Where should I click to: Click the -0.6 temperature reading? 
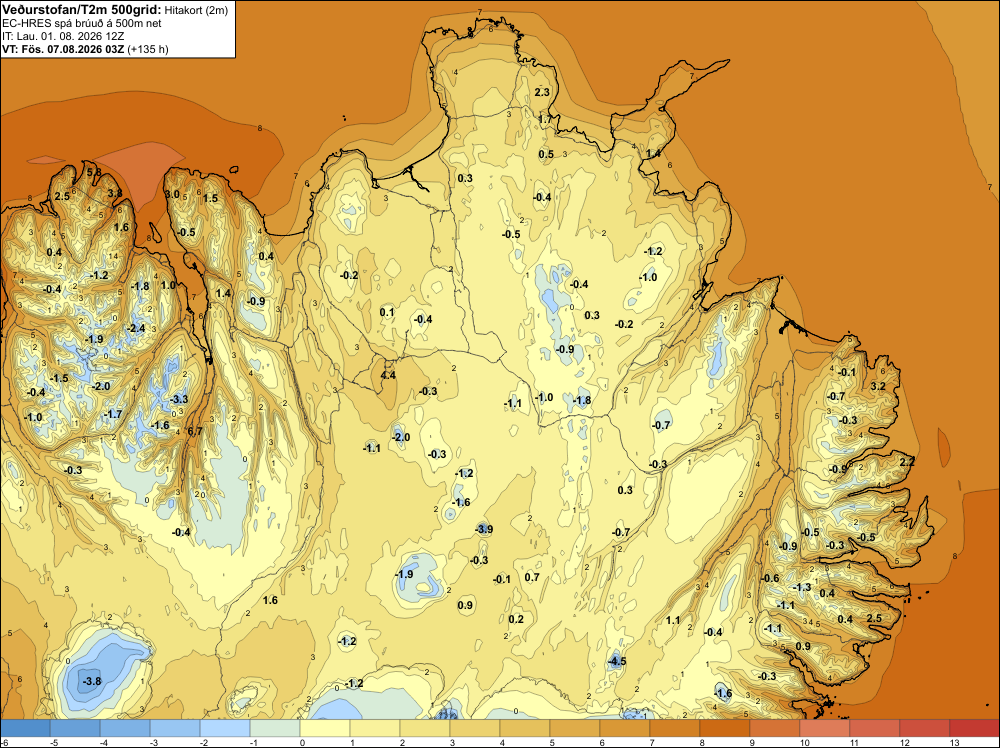[x=770, y=578]
